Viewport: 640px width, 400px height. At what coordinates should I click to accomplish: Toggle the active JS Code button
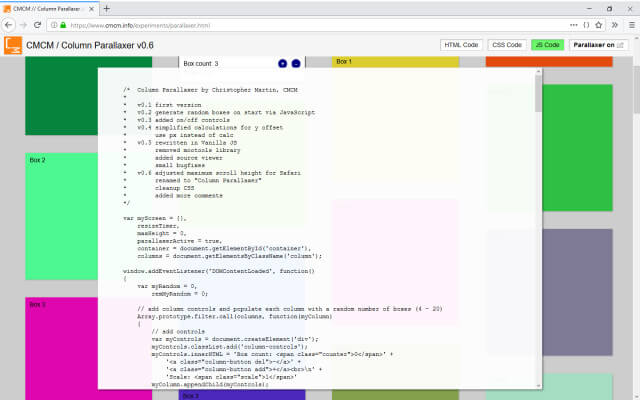point(547,45)
